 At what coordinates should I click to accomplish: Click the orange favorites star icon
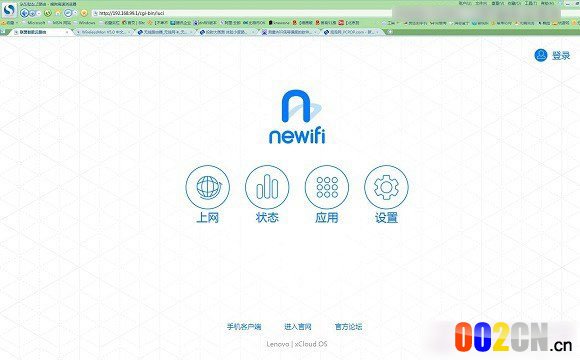click(84, 13)
